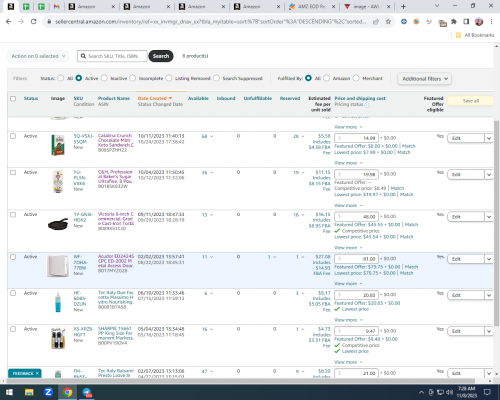Expand View more under Acudor pricing
The image size is (500, 400).
pyautogui.click(x=348, y=284)
